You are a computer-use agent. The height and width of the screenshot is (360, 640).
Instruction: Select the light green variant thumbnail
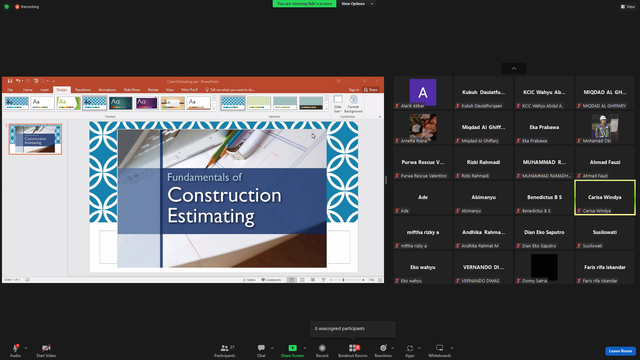coord(259,103)
